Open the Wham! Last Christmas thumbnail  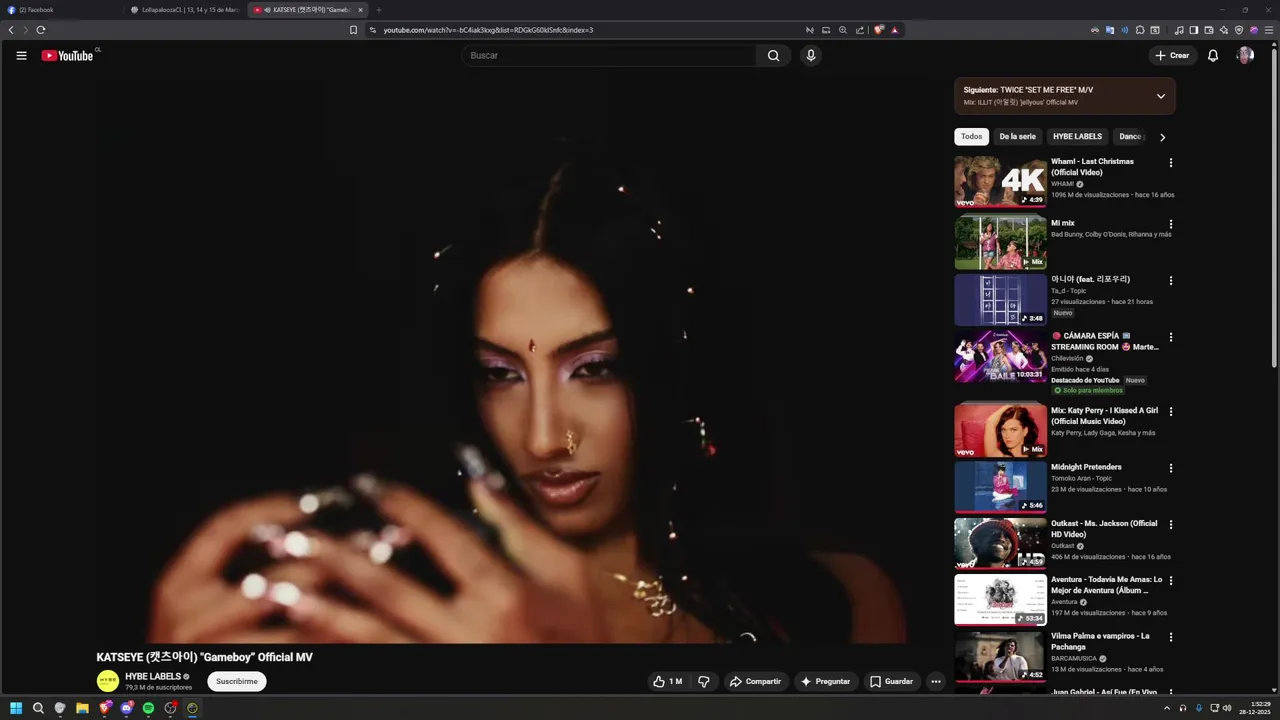[x=1000, y=181]
